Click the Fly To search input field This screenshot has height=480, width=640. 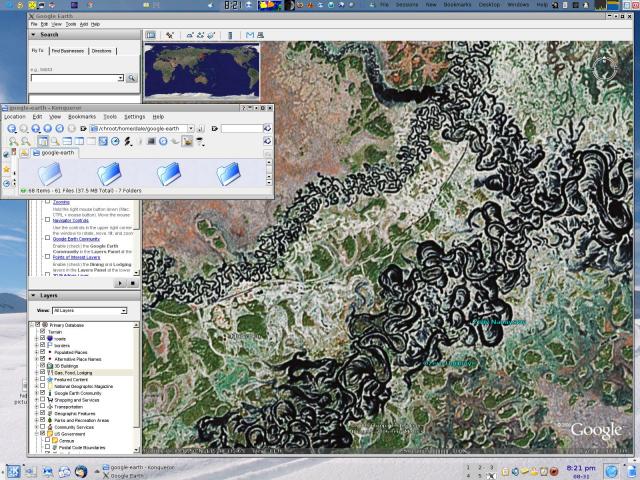click(74, 78)
